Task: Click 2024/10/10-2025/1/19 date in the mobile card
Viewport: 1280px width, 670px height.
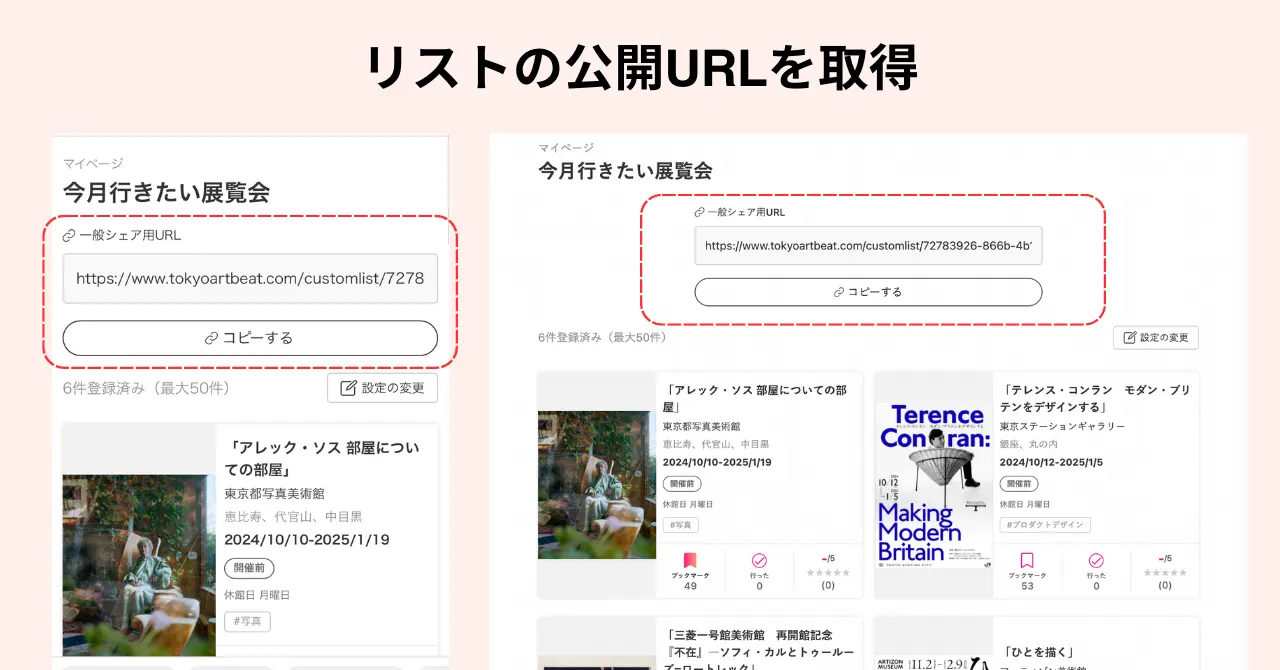Action: (307, 540)
